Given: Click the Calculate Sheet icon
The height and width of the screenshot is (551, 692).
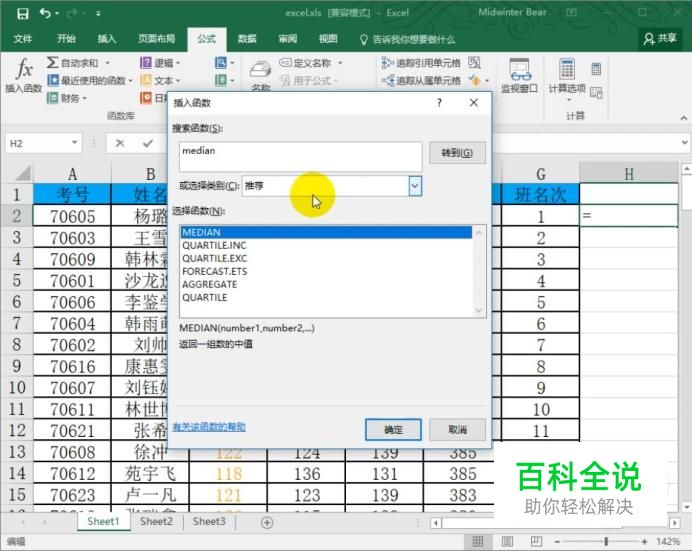Looking at the screenshot, I should pos(596,92).
